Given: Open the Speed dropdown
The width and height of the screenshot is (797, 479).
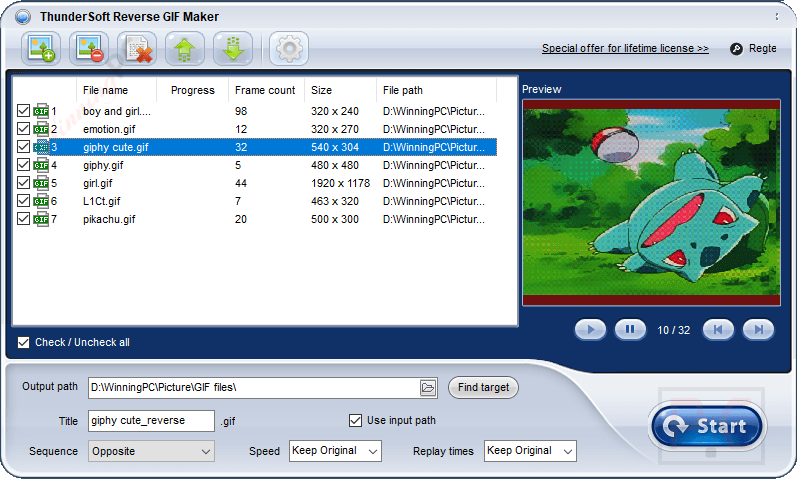Looking at the screenshot, I should [335, 451].
